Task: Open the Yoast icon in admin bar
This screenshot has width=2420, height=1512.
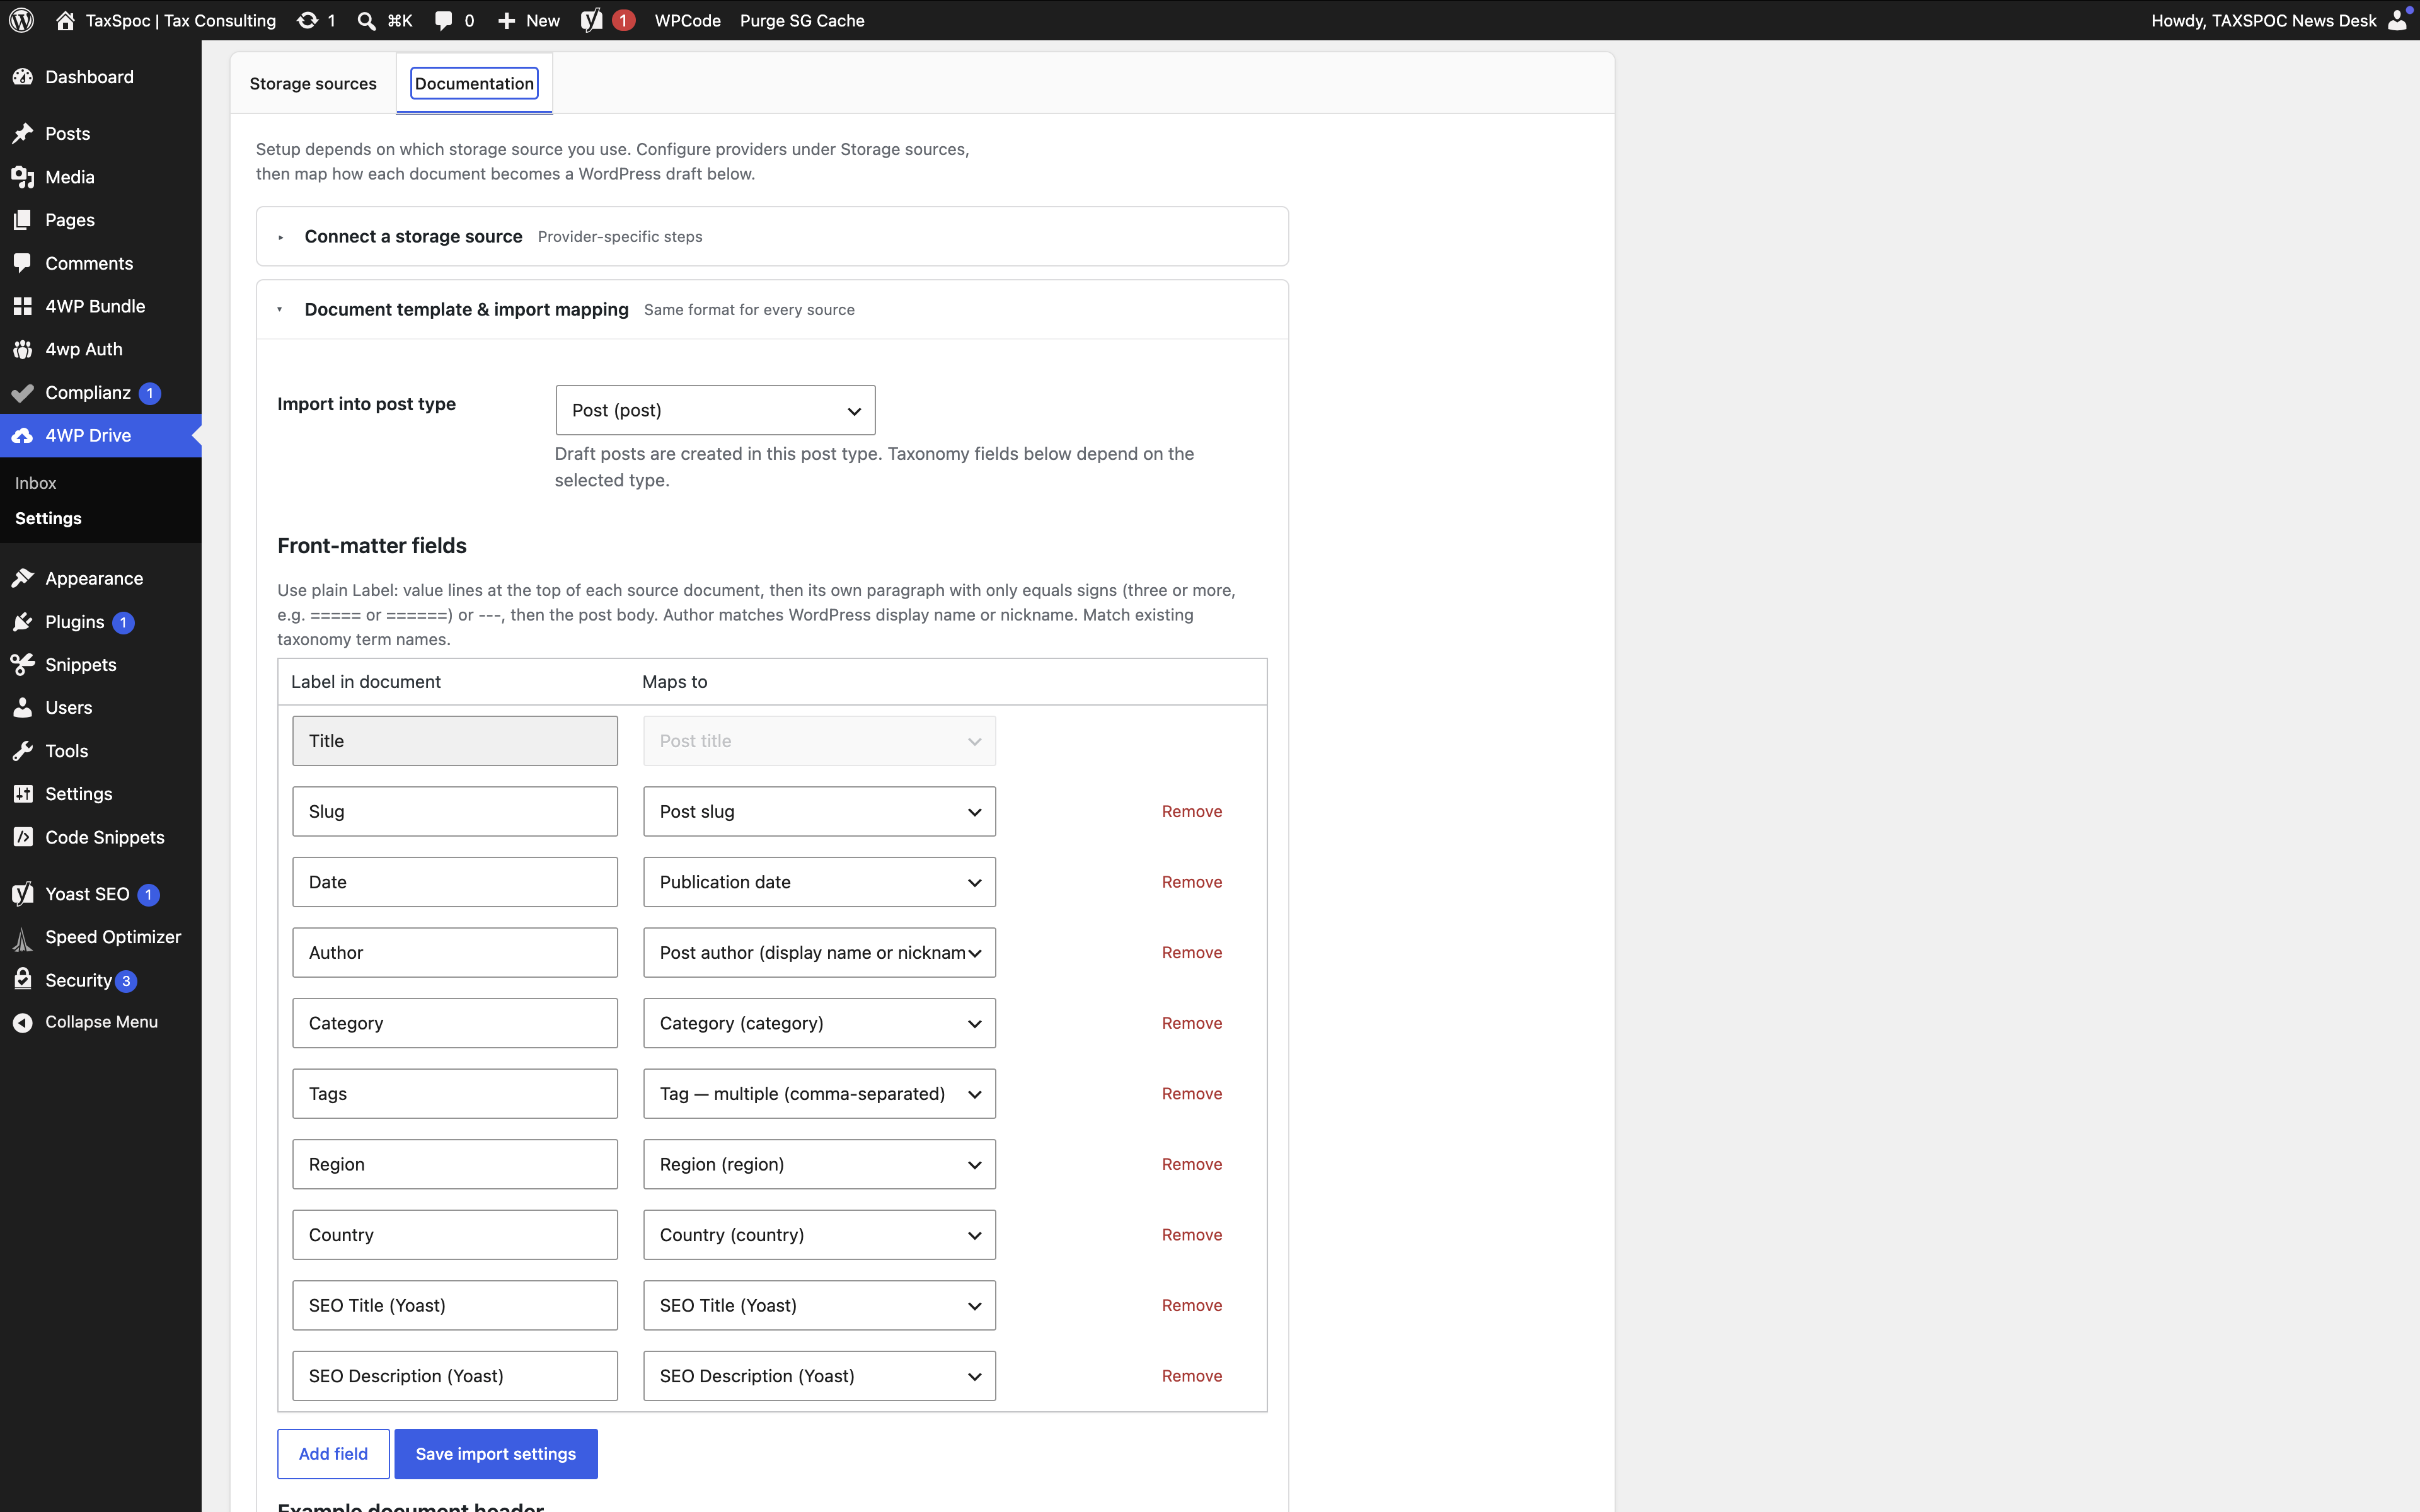Action: tap(591, 20)
